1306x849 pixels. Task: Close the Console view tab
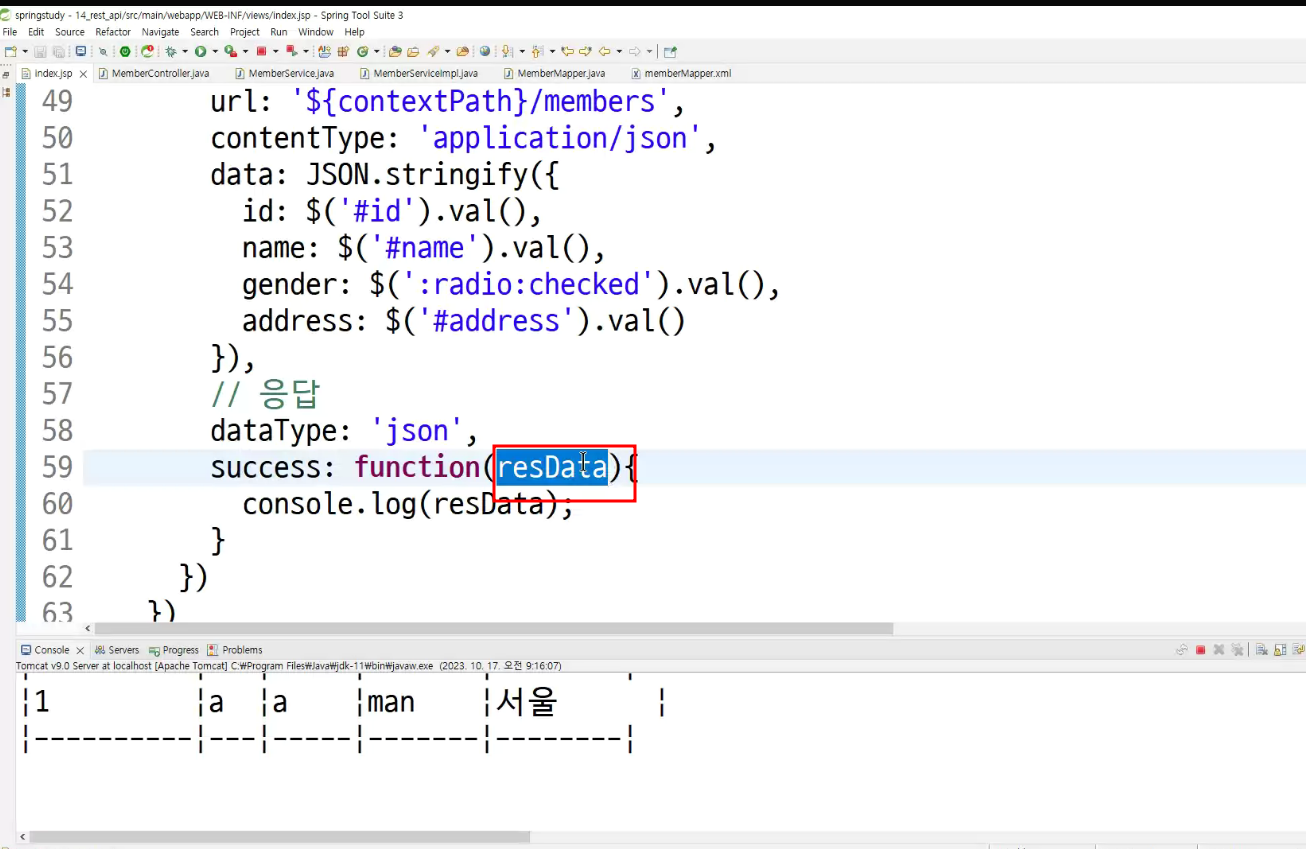pos(82,650)
